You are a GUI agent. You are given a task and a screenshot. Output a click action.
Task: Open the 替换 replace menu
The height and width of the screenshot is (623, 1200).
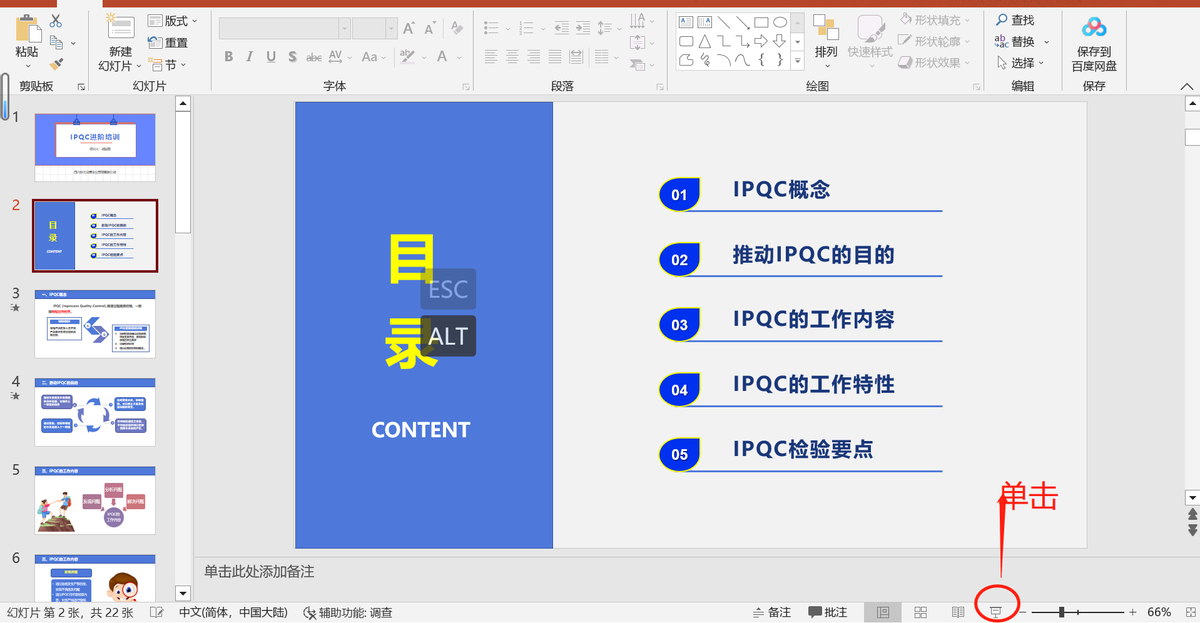(1022, 42)
